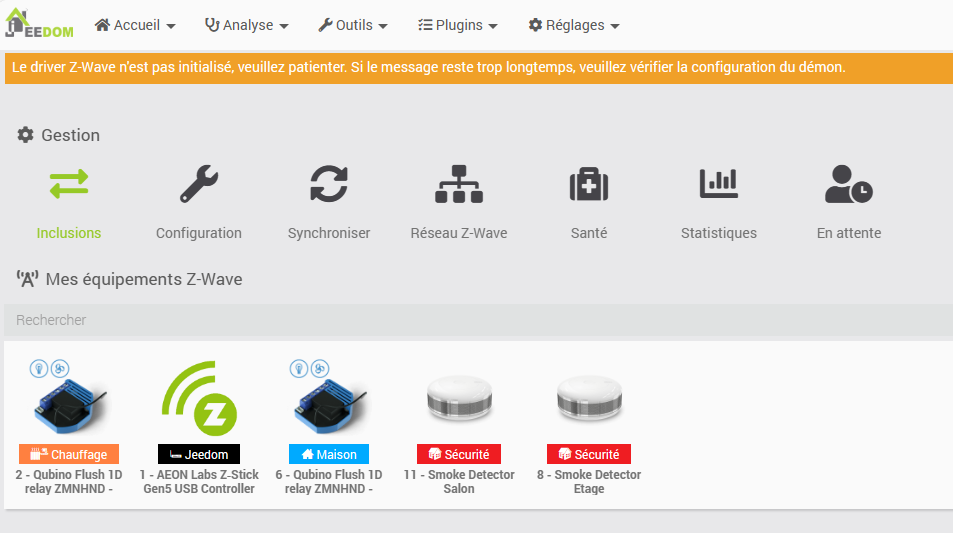Click the Jeedom logo

(x=40, y=23)
